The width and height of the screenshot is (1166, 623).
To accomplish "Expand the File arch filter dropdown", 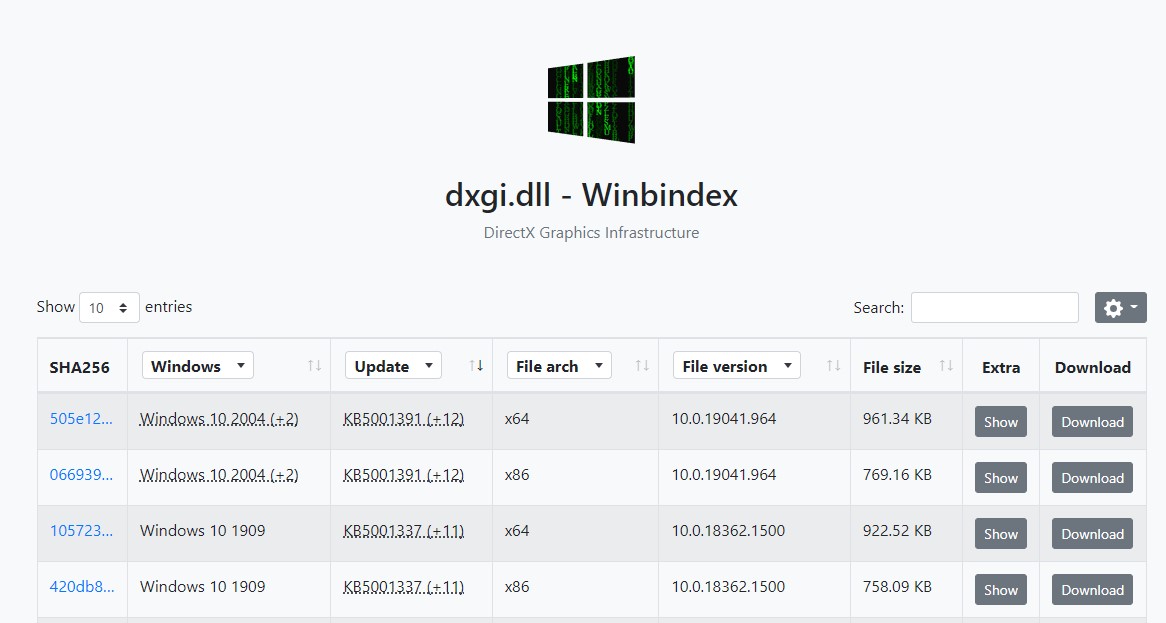I will pos(559,366).
